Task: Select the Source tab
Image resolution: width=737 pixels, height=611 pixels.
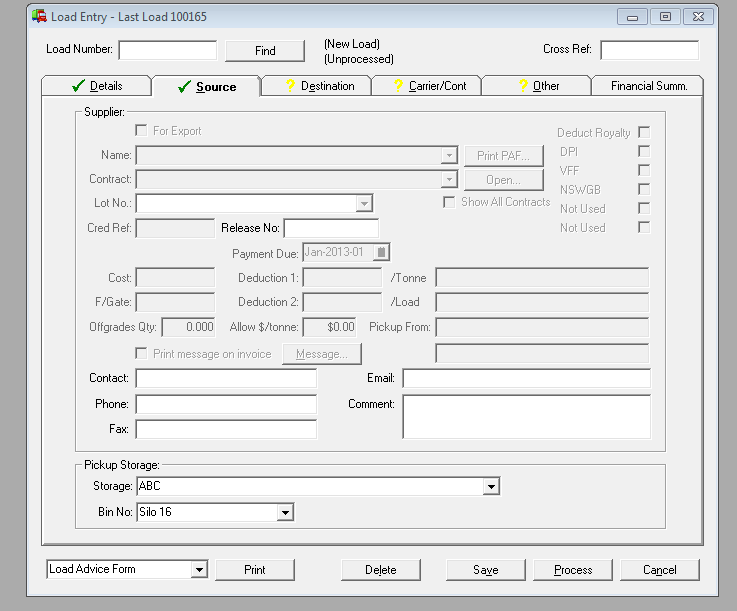Action: pos(206,87)
